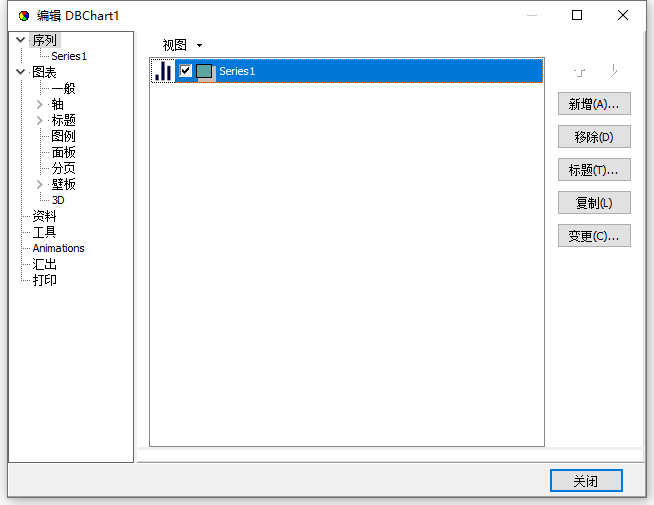Close the 编辑 DBChart1 window
This screenshot has width=654, height=505.
(623, 15)
